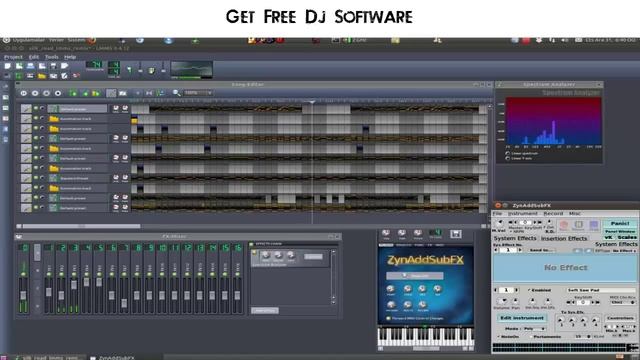The height and width of the screenshot is (360, 640).
Task: Toggle Linear spectrum option
Action: click(508, 153)
